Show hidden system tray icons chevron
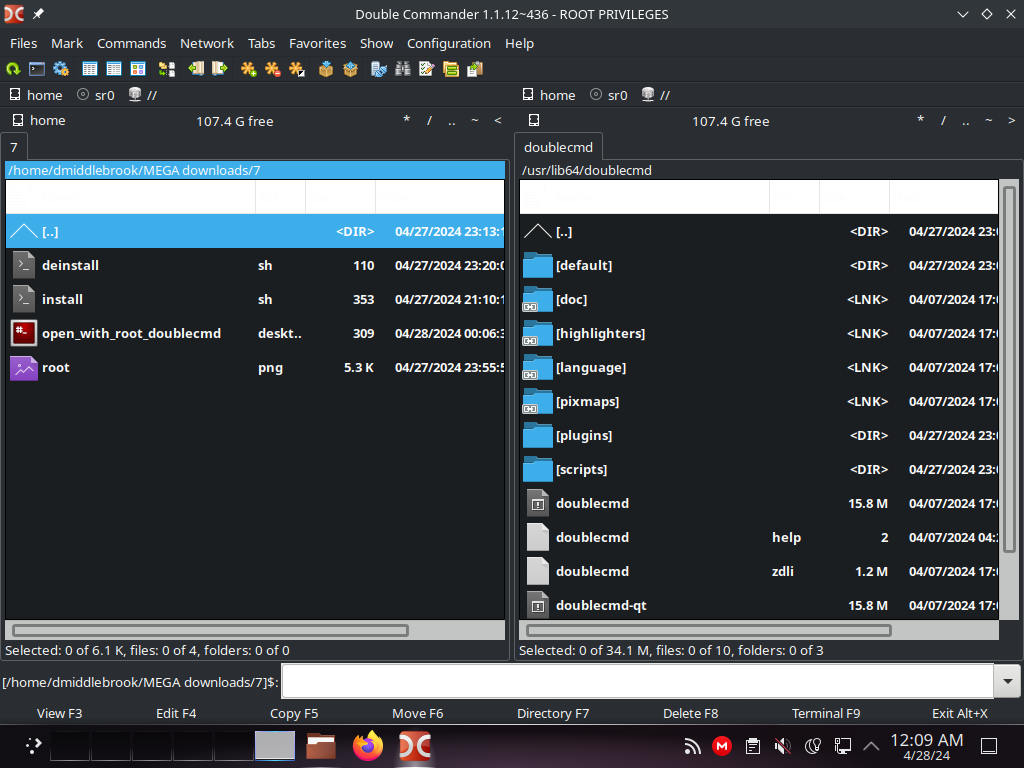Screen dimensions: 1024x768 coord(871,746)
